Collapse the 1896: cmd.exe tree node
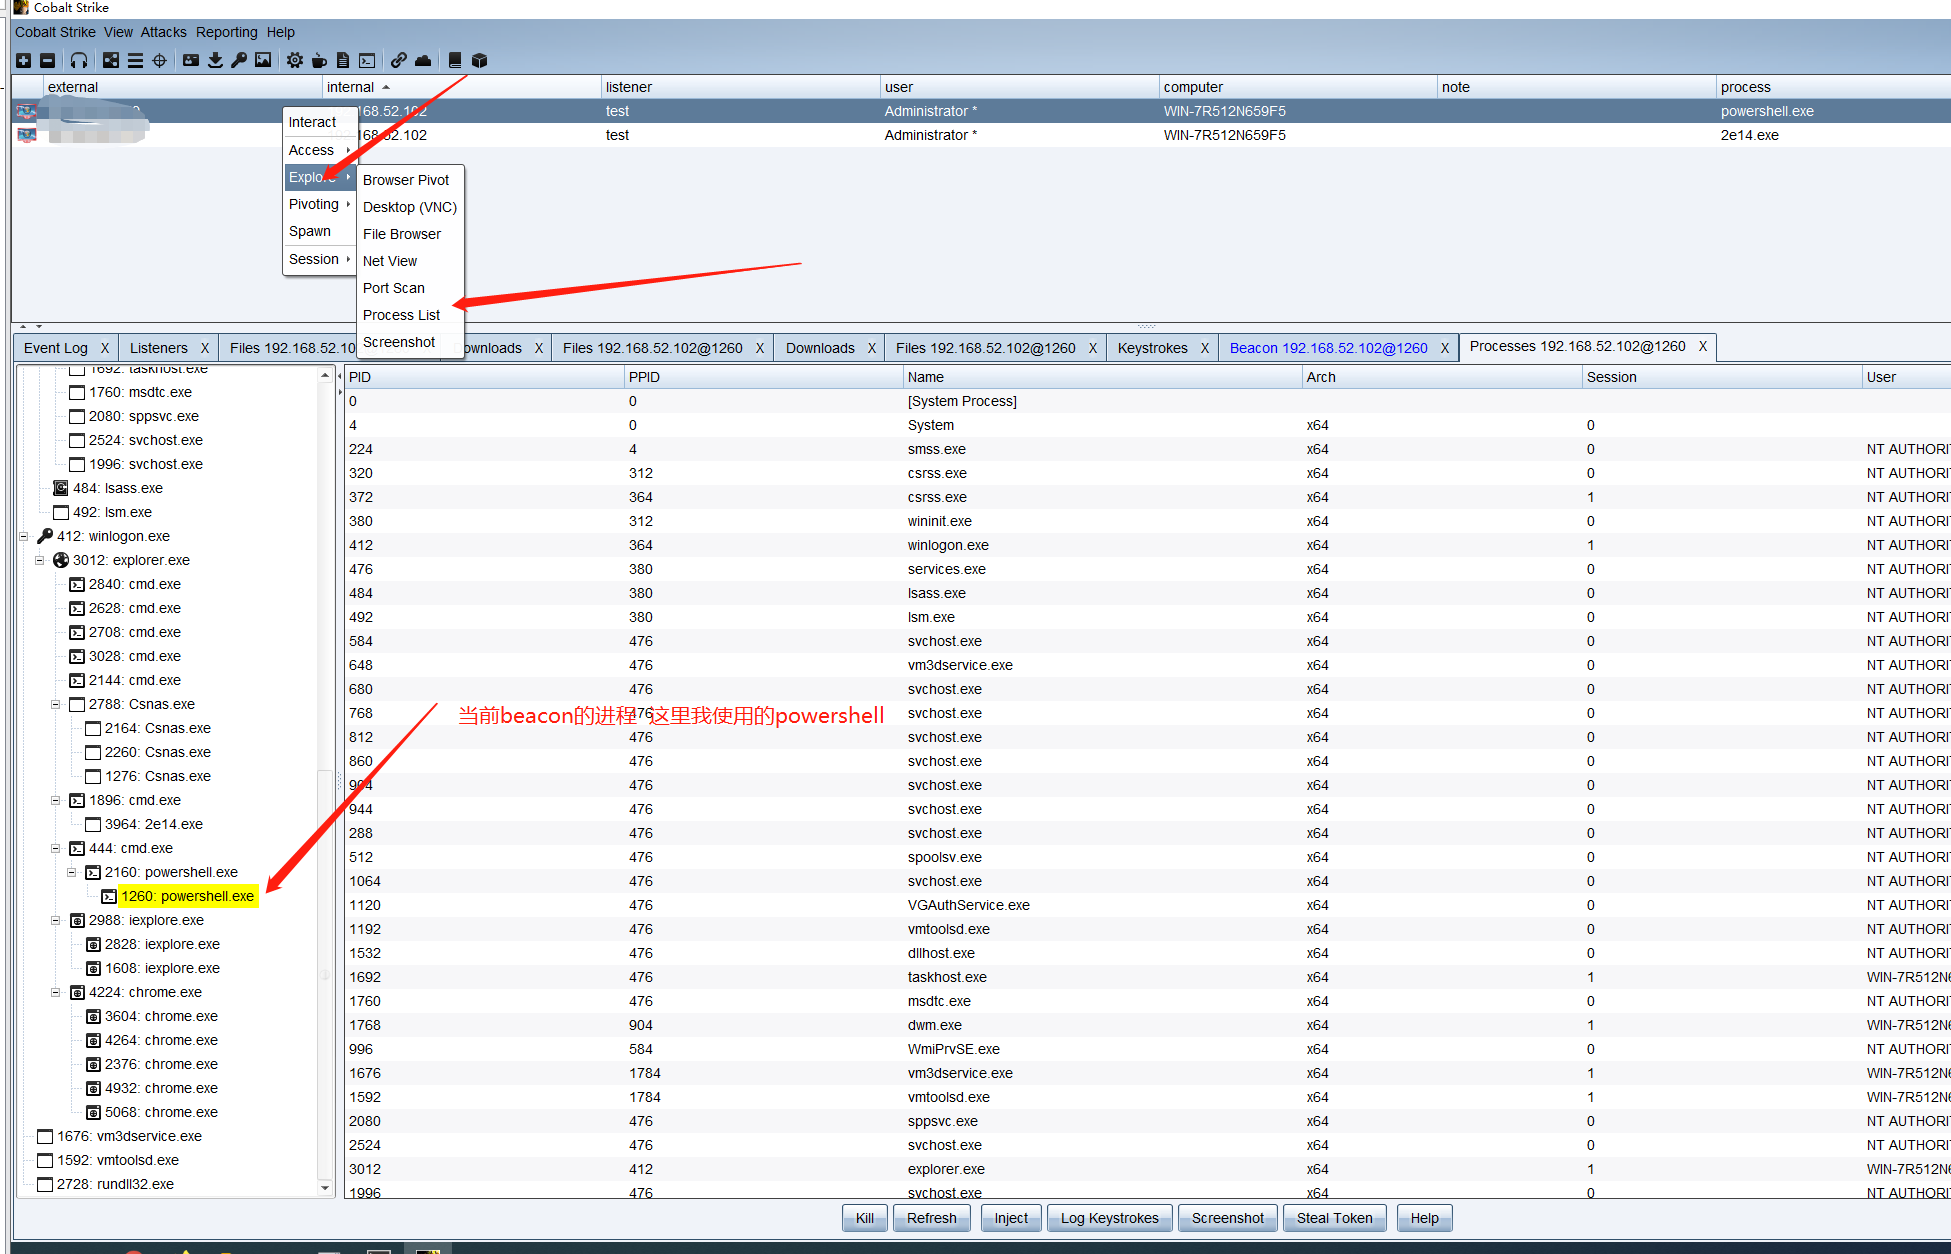This screenshot has width=1951, height=1254. tap(56, 800)
